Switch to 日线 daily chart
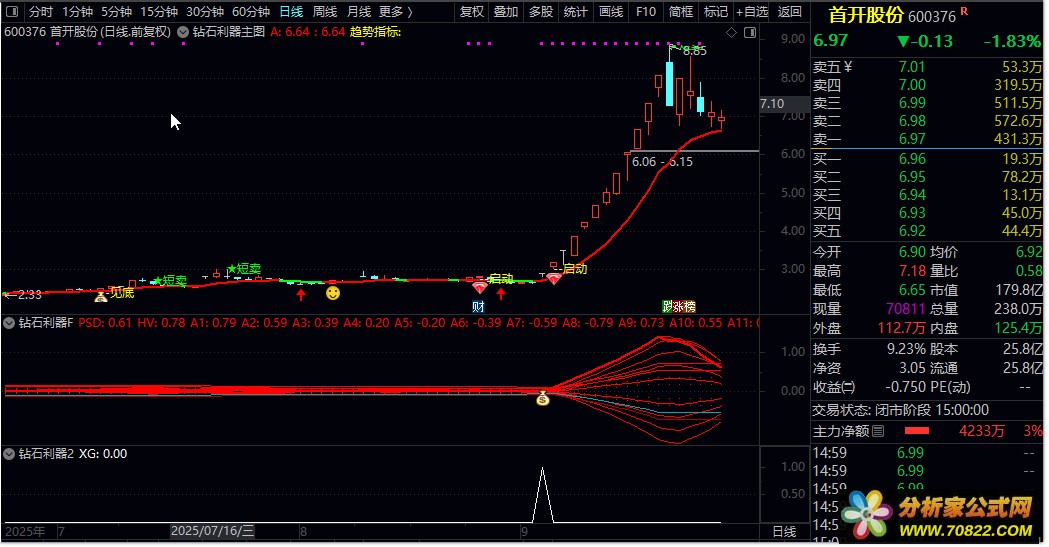 click(291, 11)
